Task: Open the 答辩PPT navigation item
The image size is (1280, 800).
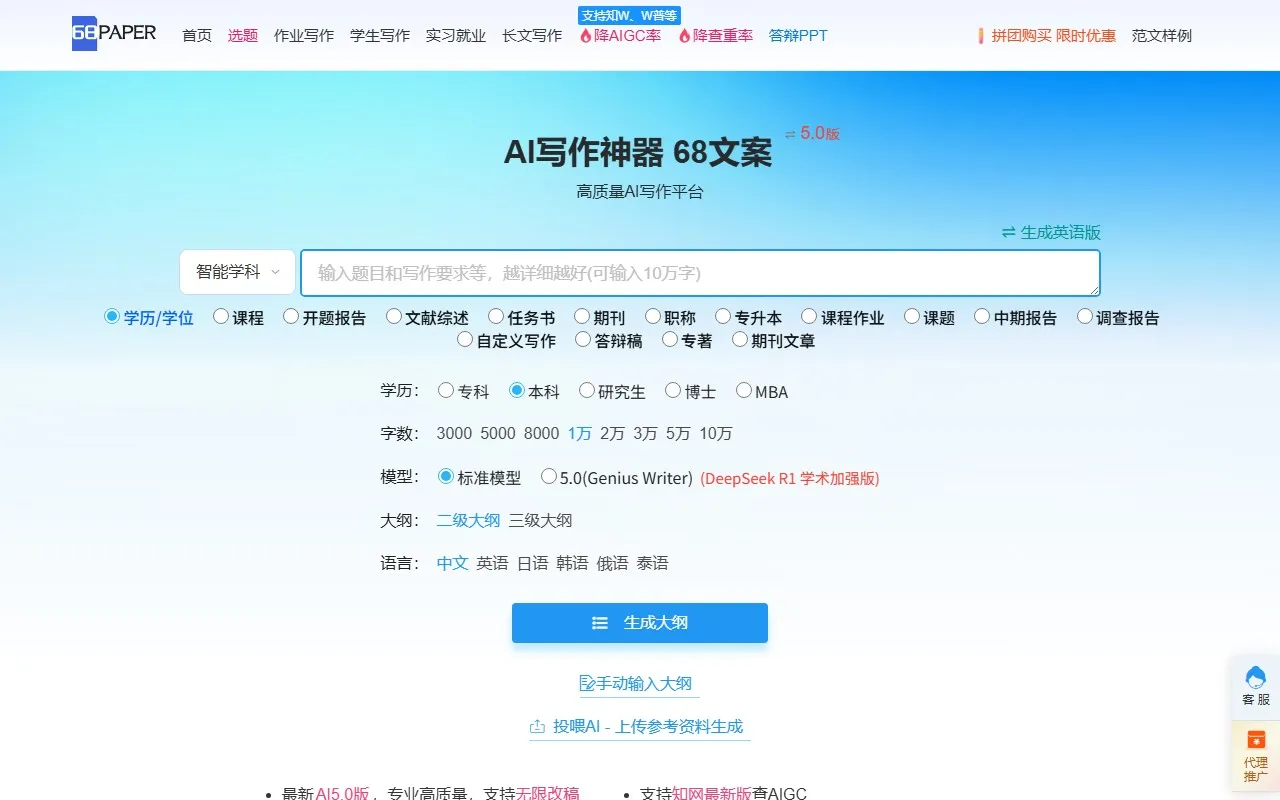Action: coord(798,36)
